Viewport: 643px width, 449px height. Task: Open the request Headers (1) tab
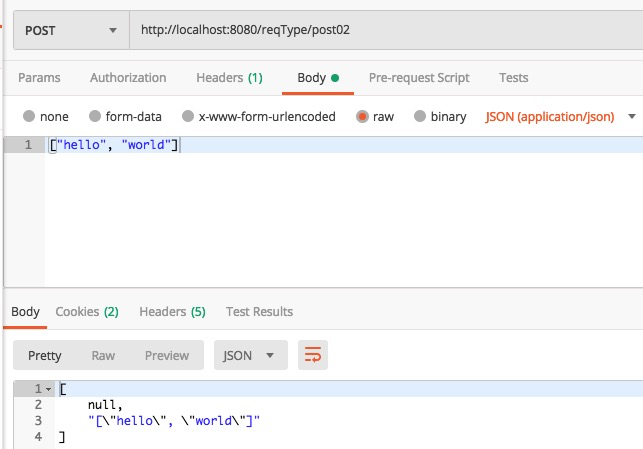click(x=229, y=77)
